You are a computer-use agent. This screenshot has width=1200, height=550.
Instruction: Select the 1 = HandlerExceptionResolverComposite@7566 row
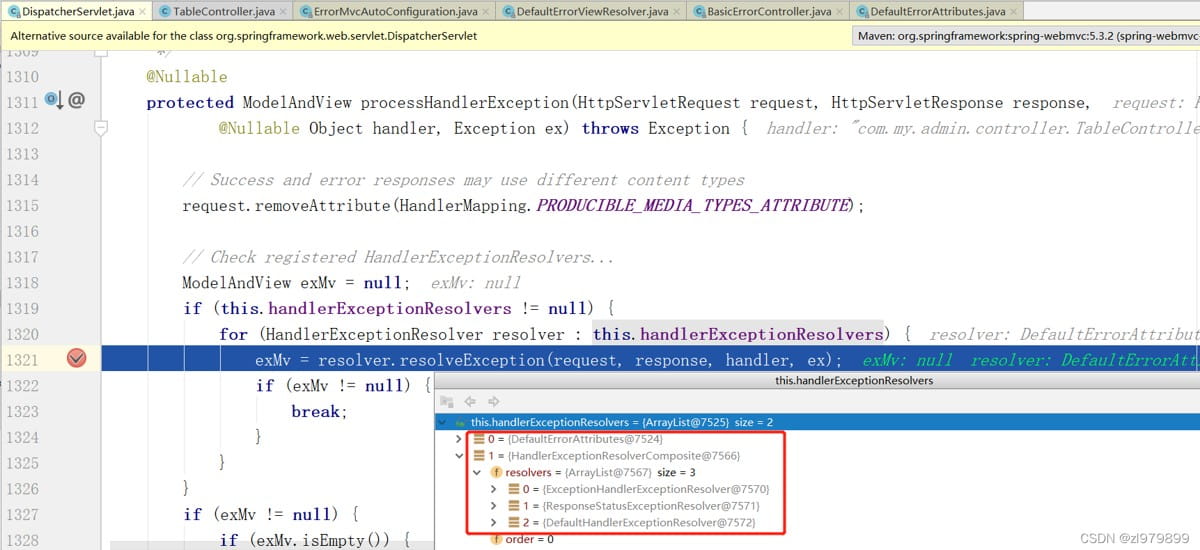817,456
